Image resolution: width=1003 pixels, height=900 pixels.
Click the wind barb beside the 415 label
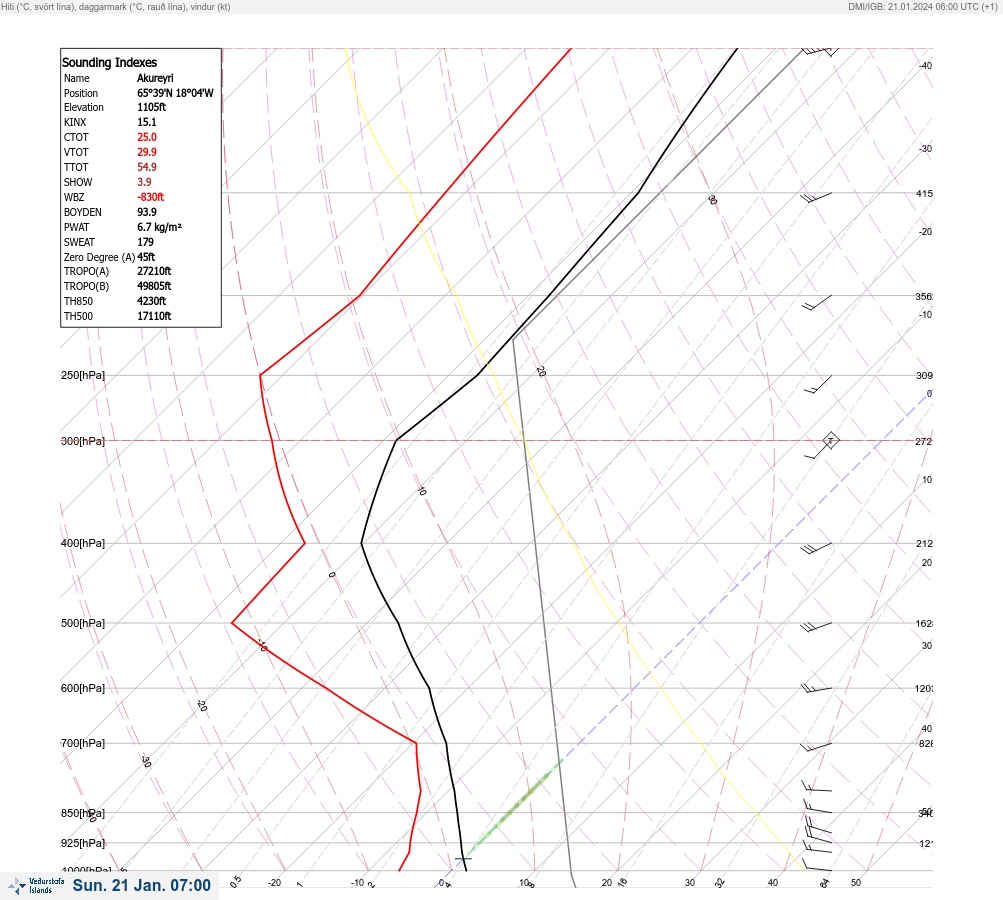pyautogui.click(x=816, y=197)
